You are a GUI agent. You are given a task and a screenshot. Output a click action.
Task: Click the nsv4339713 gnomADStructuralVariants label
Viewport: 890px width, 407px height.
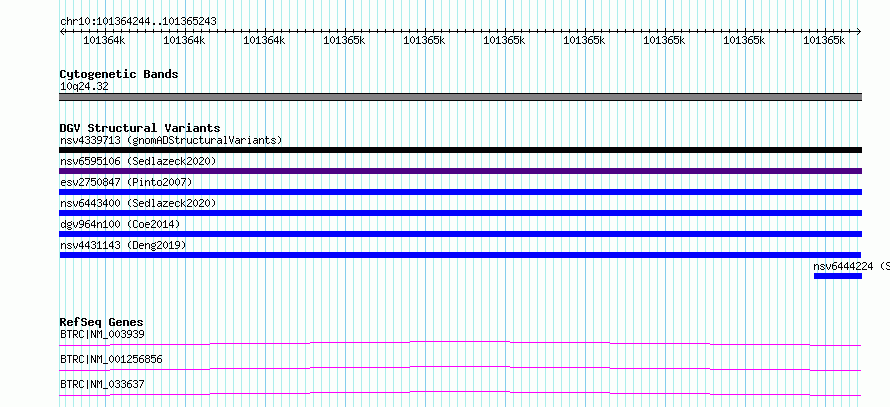pos(171,140)
